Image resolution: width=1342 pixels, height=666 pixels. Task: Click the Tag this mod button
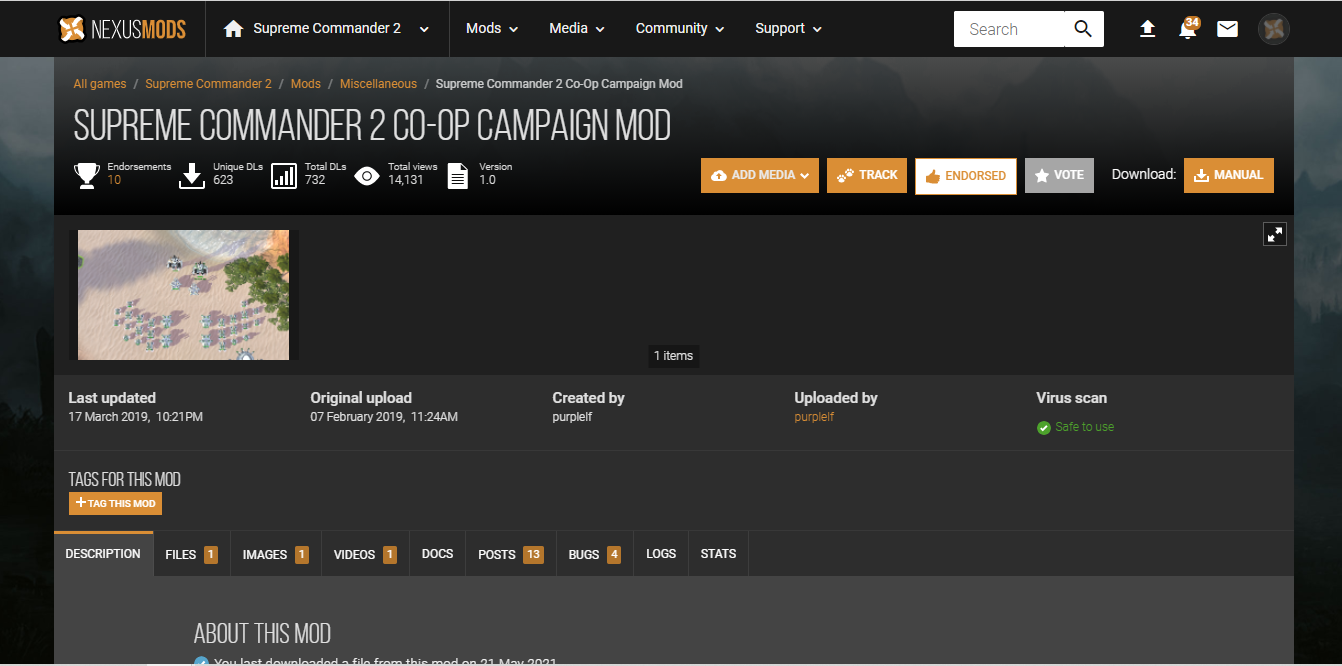coord(115,503)
